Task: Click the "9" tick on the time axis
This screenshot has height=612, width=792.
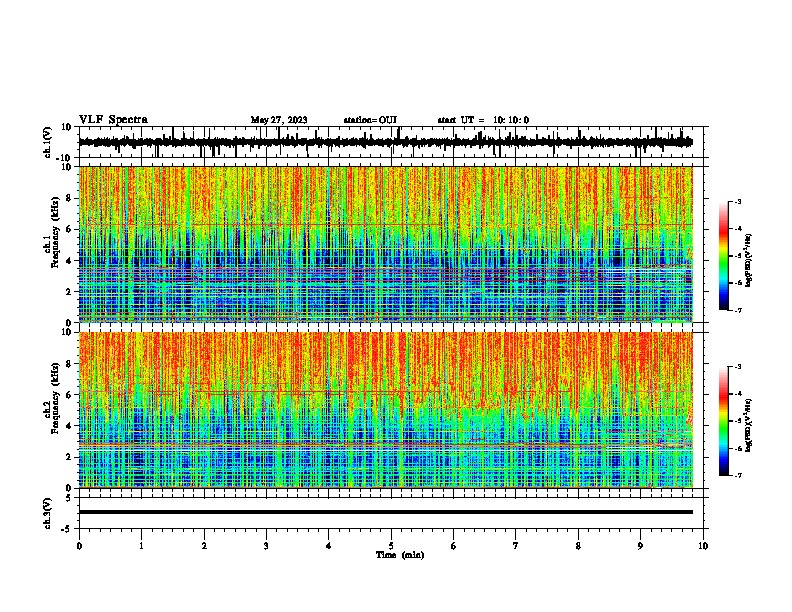Action: [640, 546]
